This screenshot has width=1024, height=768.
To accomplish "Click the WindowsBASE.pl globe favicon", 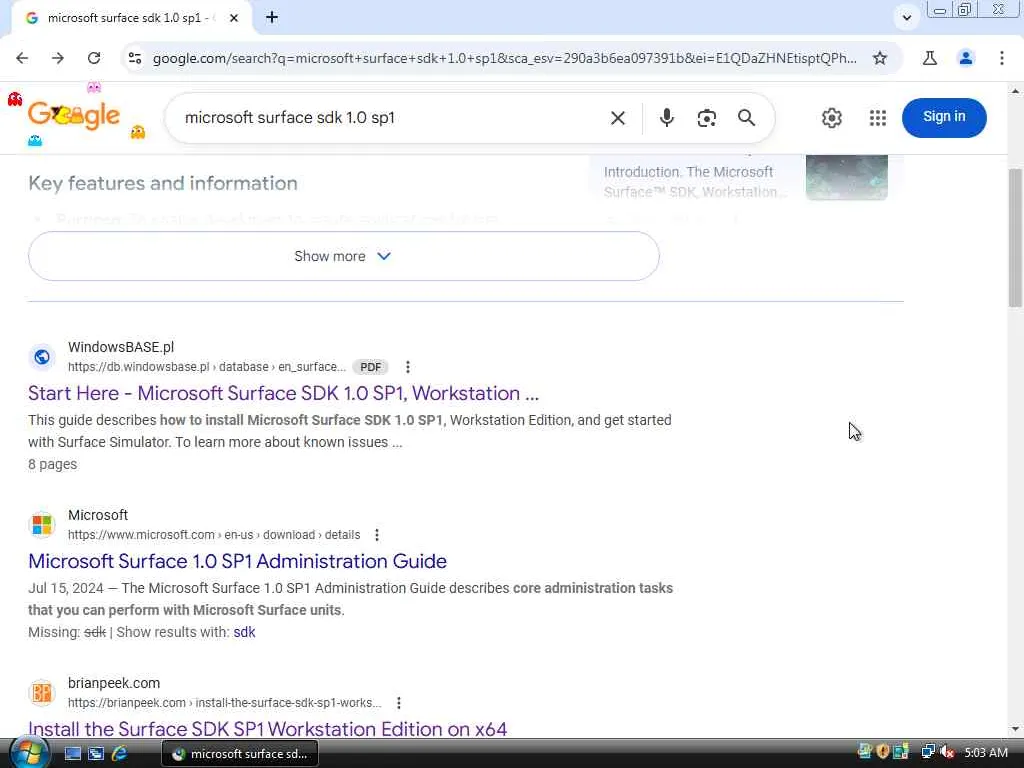I will tap(42, 357).
